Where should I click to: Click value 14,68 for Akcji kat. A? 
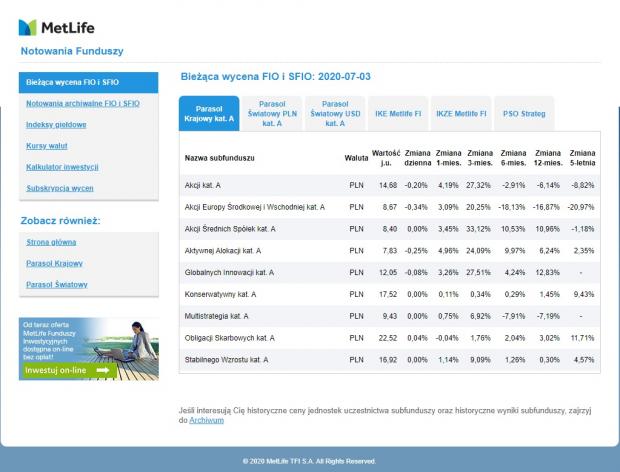pos(388,185)
